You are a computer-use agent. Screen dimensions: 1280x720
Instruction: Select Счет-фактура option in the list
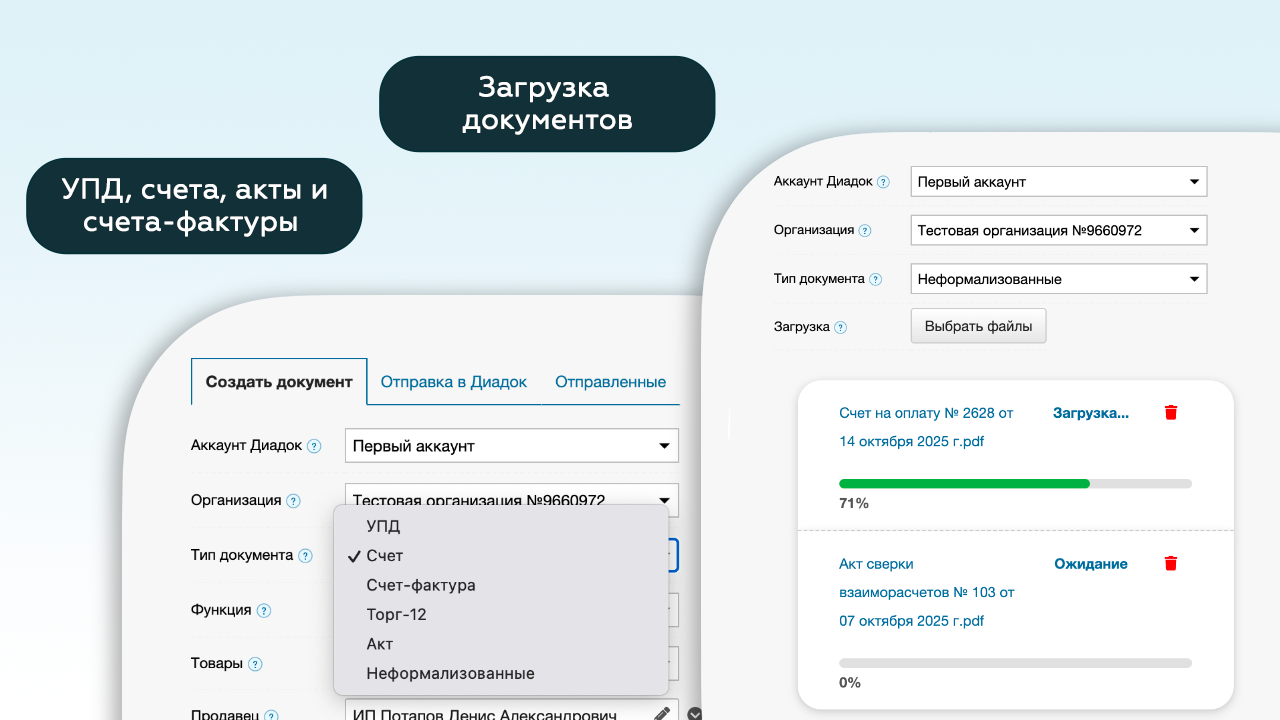click(420, 585)
